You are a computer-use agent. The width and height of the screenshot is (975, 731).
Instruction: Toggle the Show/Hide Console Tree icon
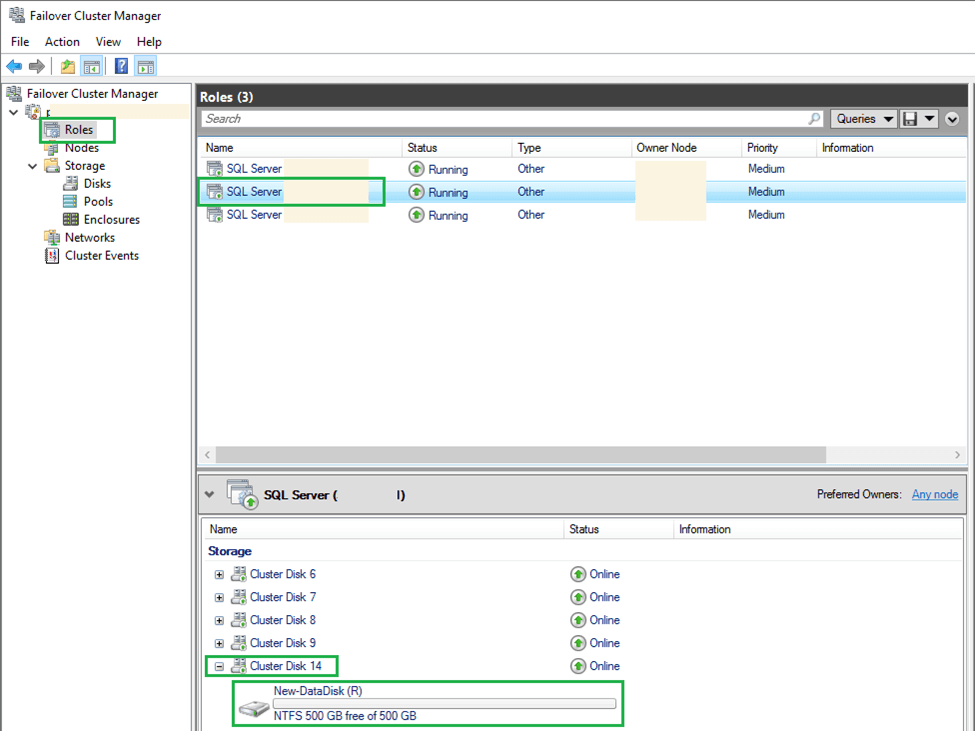91,67
